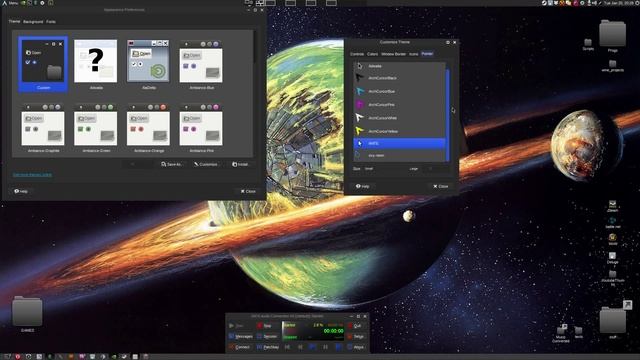Choose the ArchCursorBlue pointer
The image size is (640, 360).
click(x=399, y=91)
